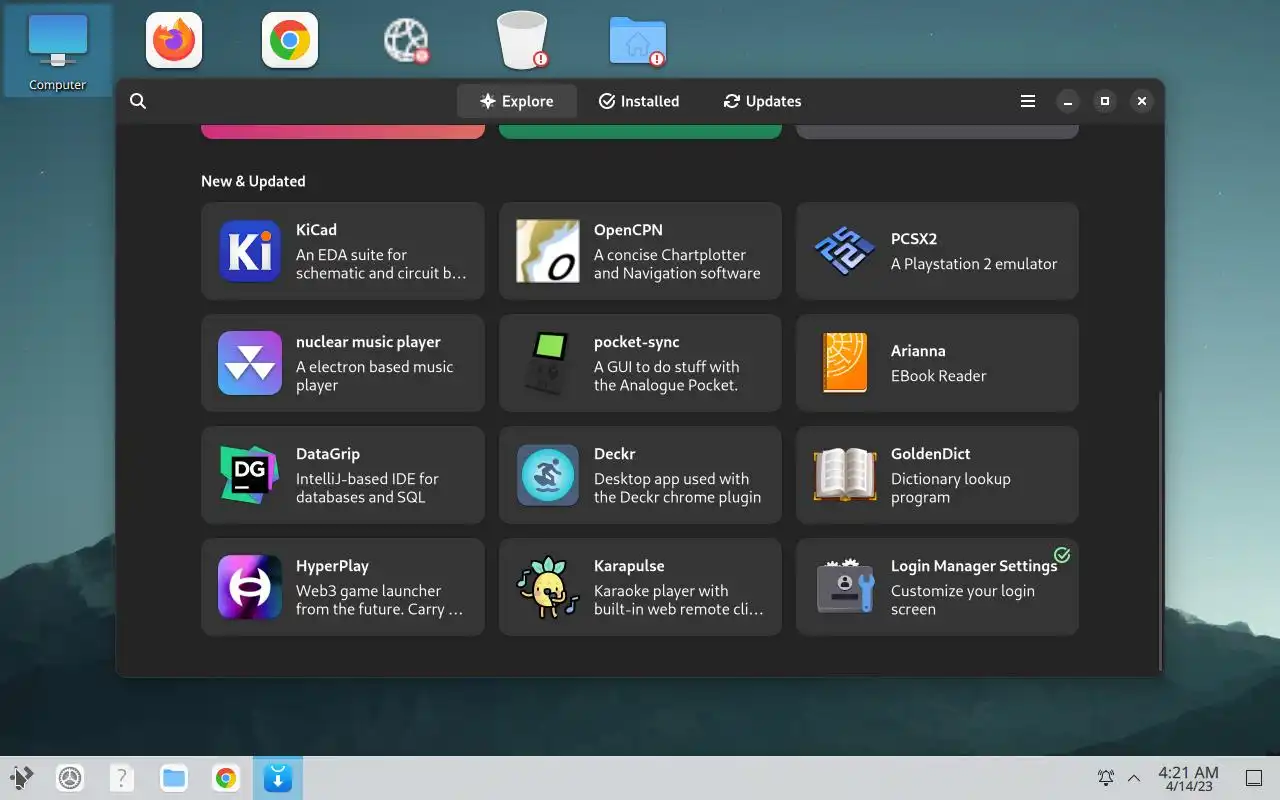This screenshot has width=1280, height=800.
Task: Click the OpenCPN app icon
Action: tap(547, 251)
